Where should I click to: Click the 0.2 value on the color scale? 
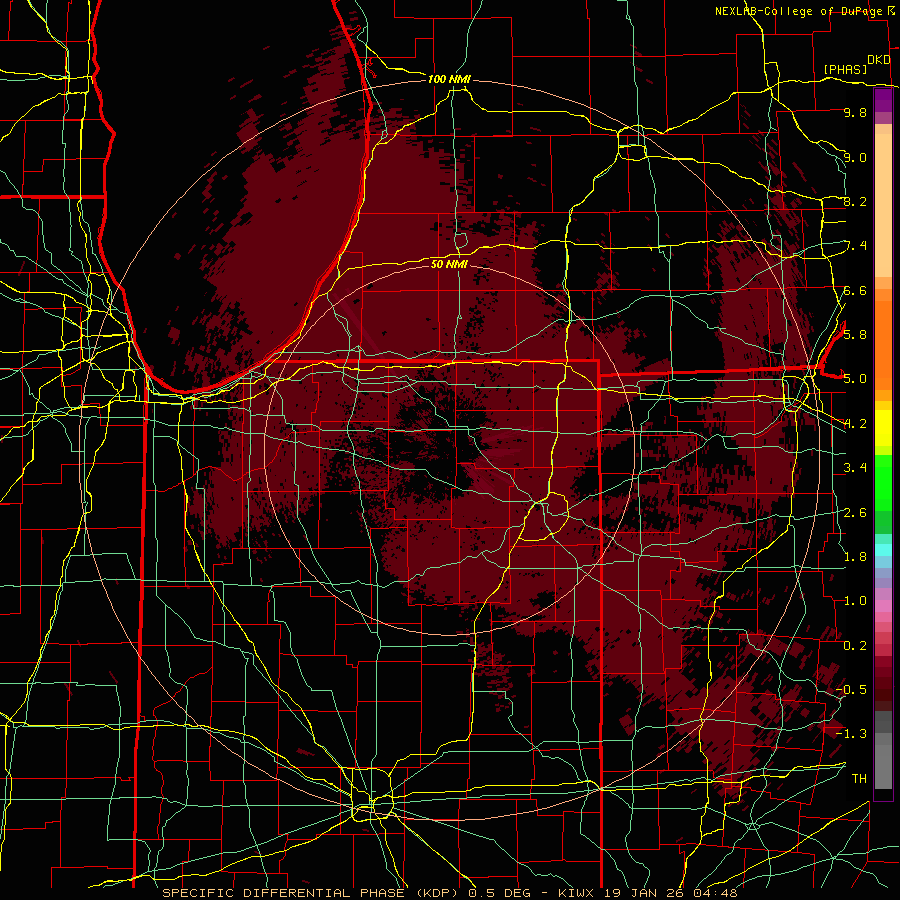855,645
